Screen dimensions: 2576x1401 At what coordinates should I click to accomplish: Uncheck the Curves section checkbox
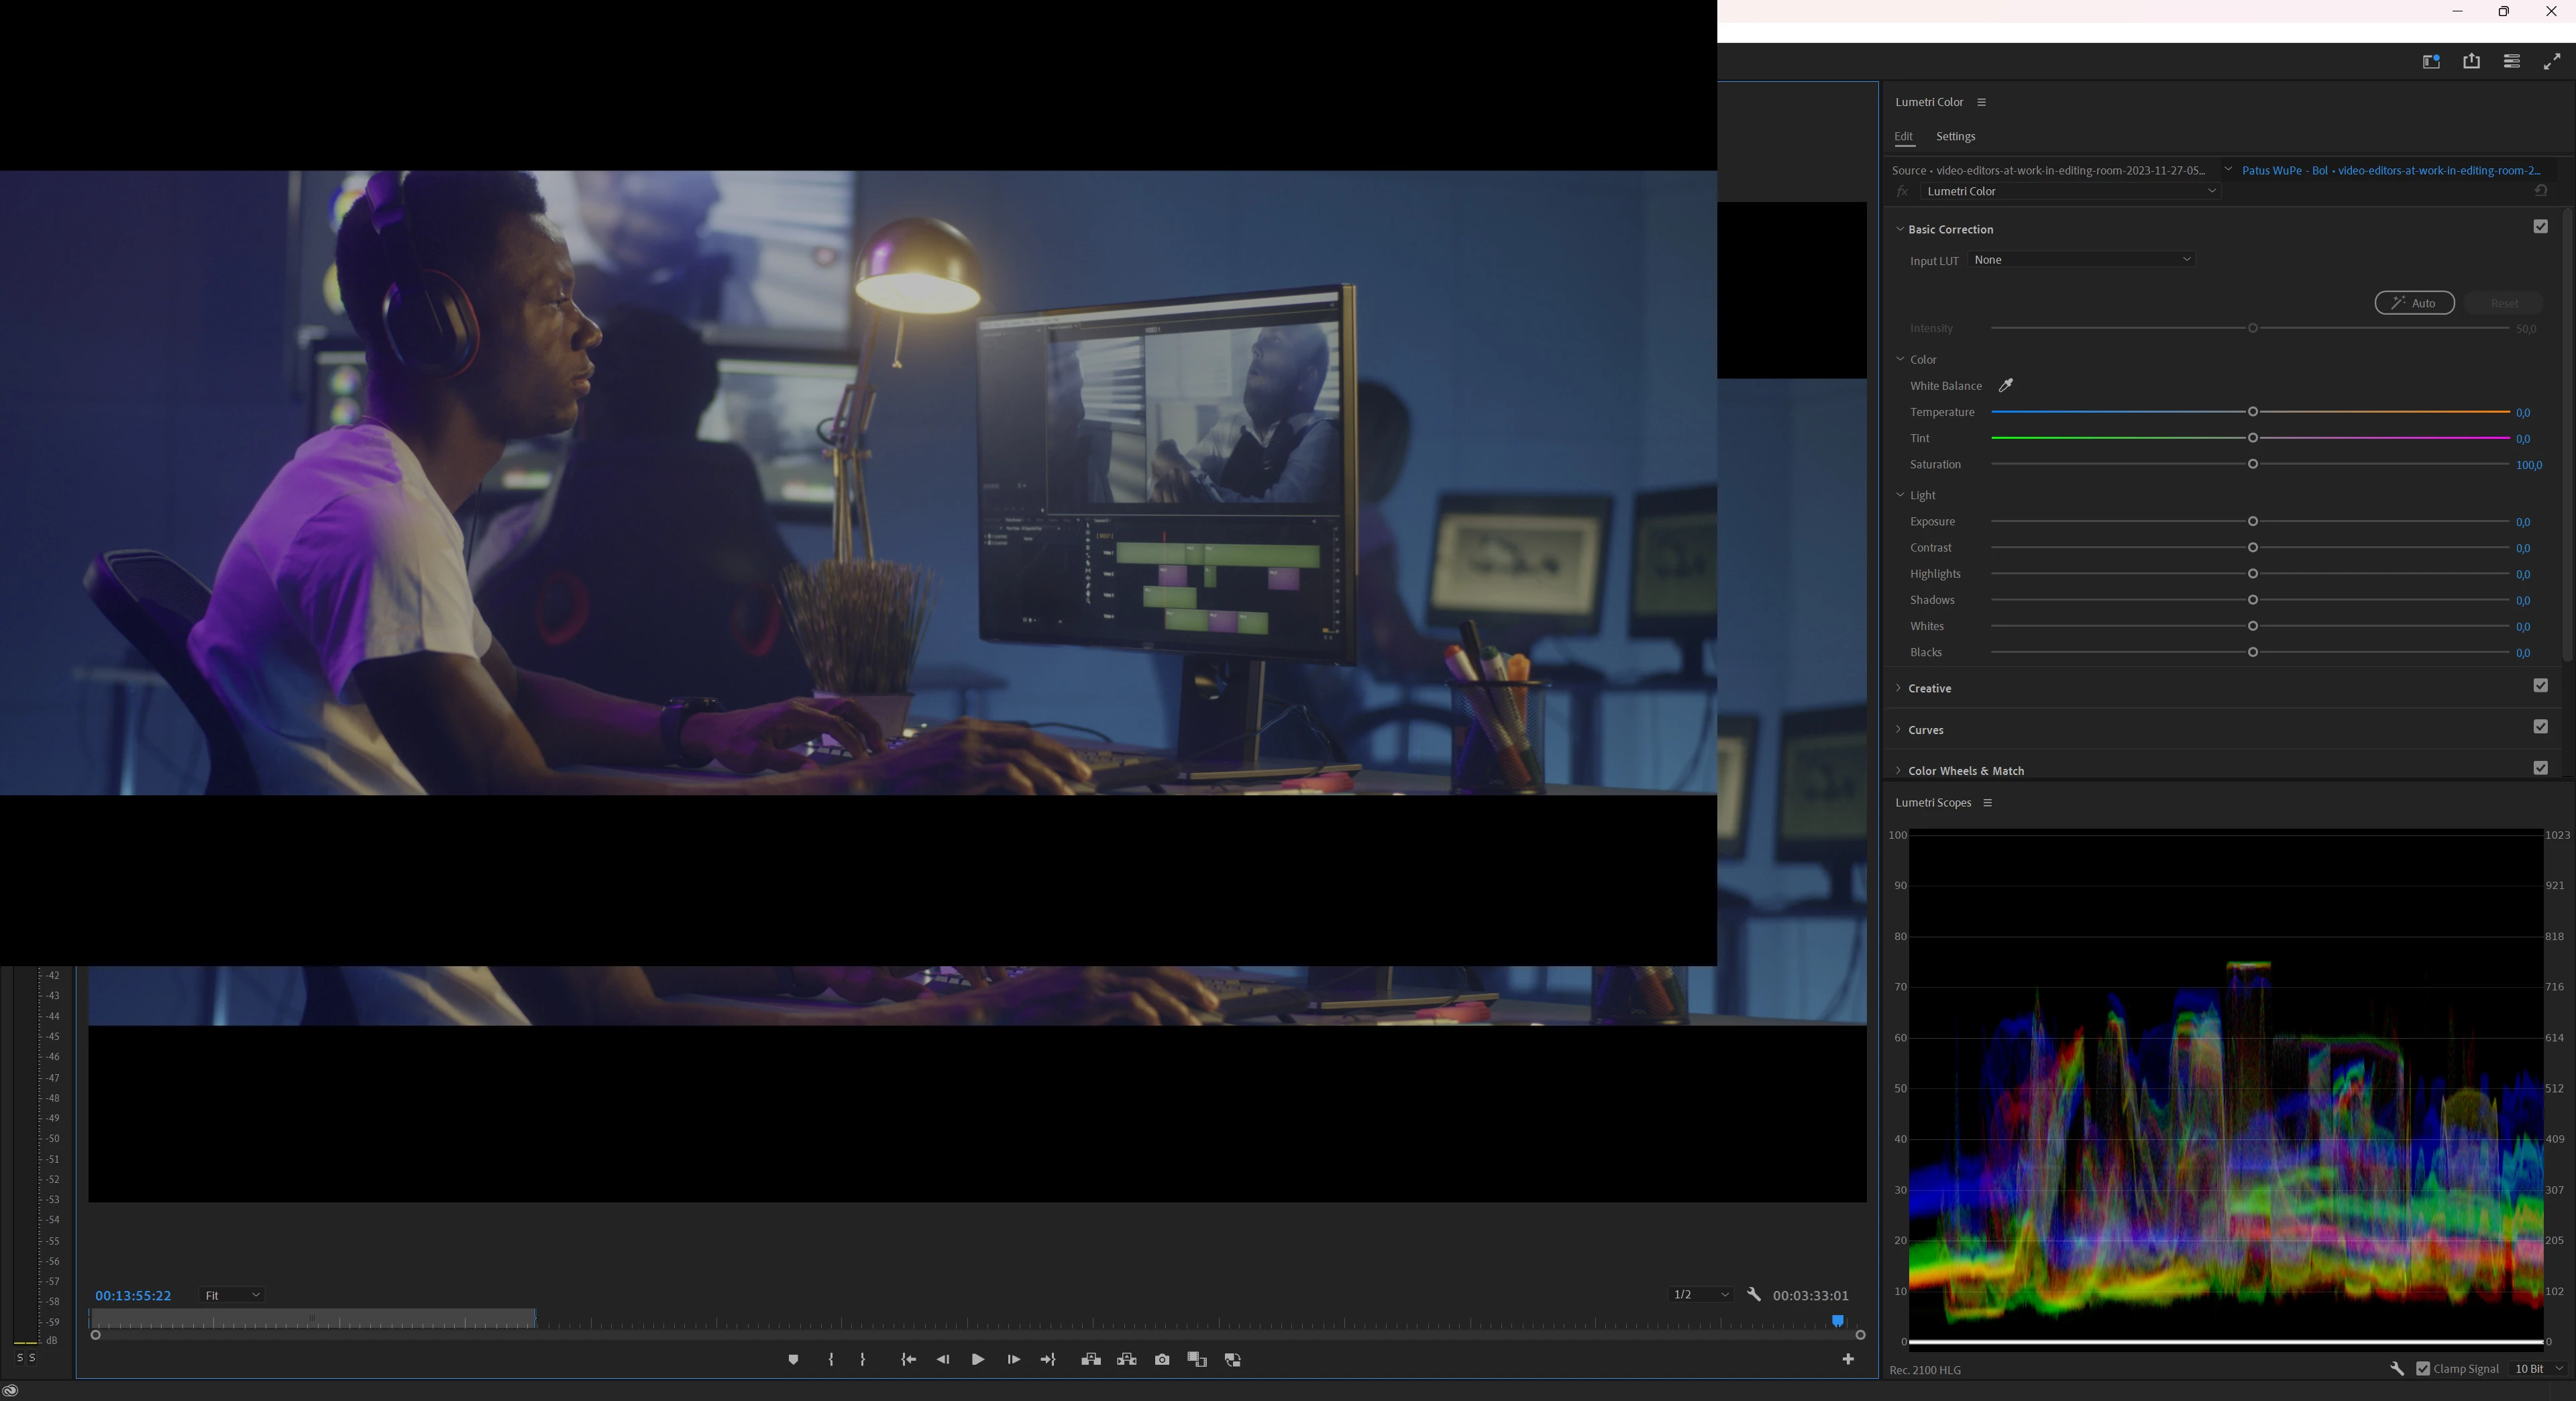point(2540,727)
